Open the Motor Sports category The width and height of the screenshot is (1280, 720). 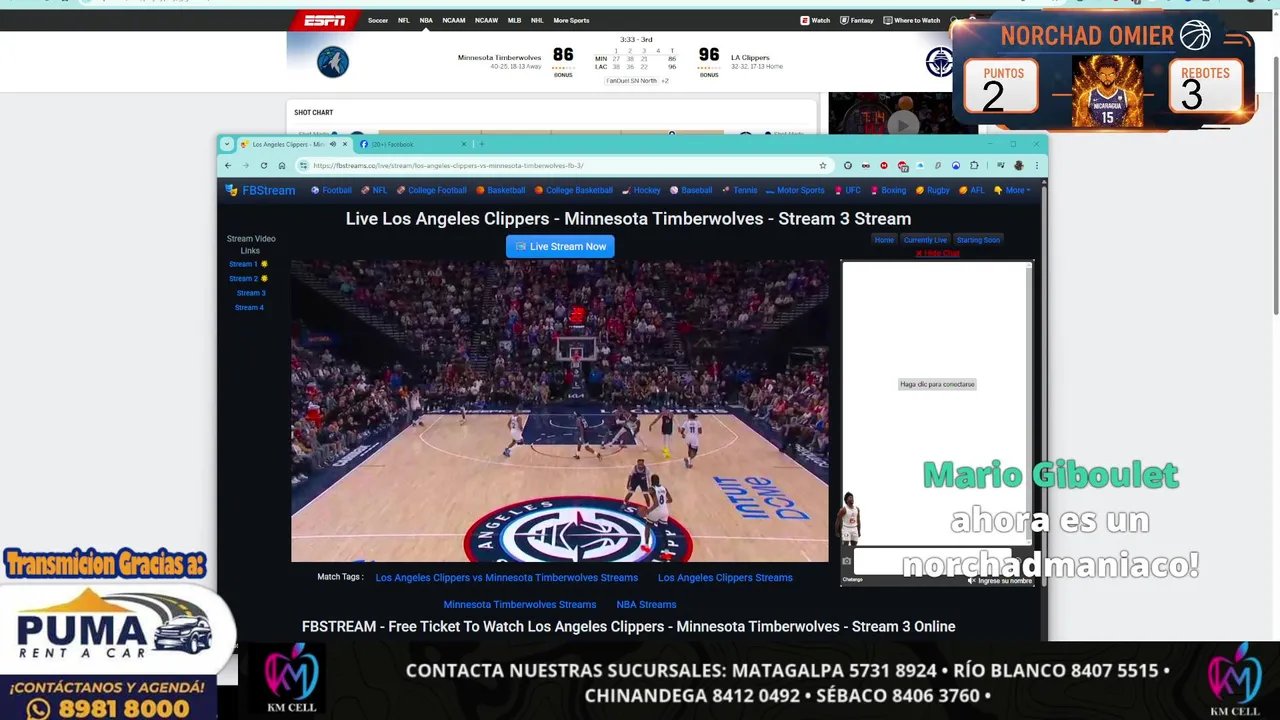coord(795,190)
